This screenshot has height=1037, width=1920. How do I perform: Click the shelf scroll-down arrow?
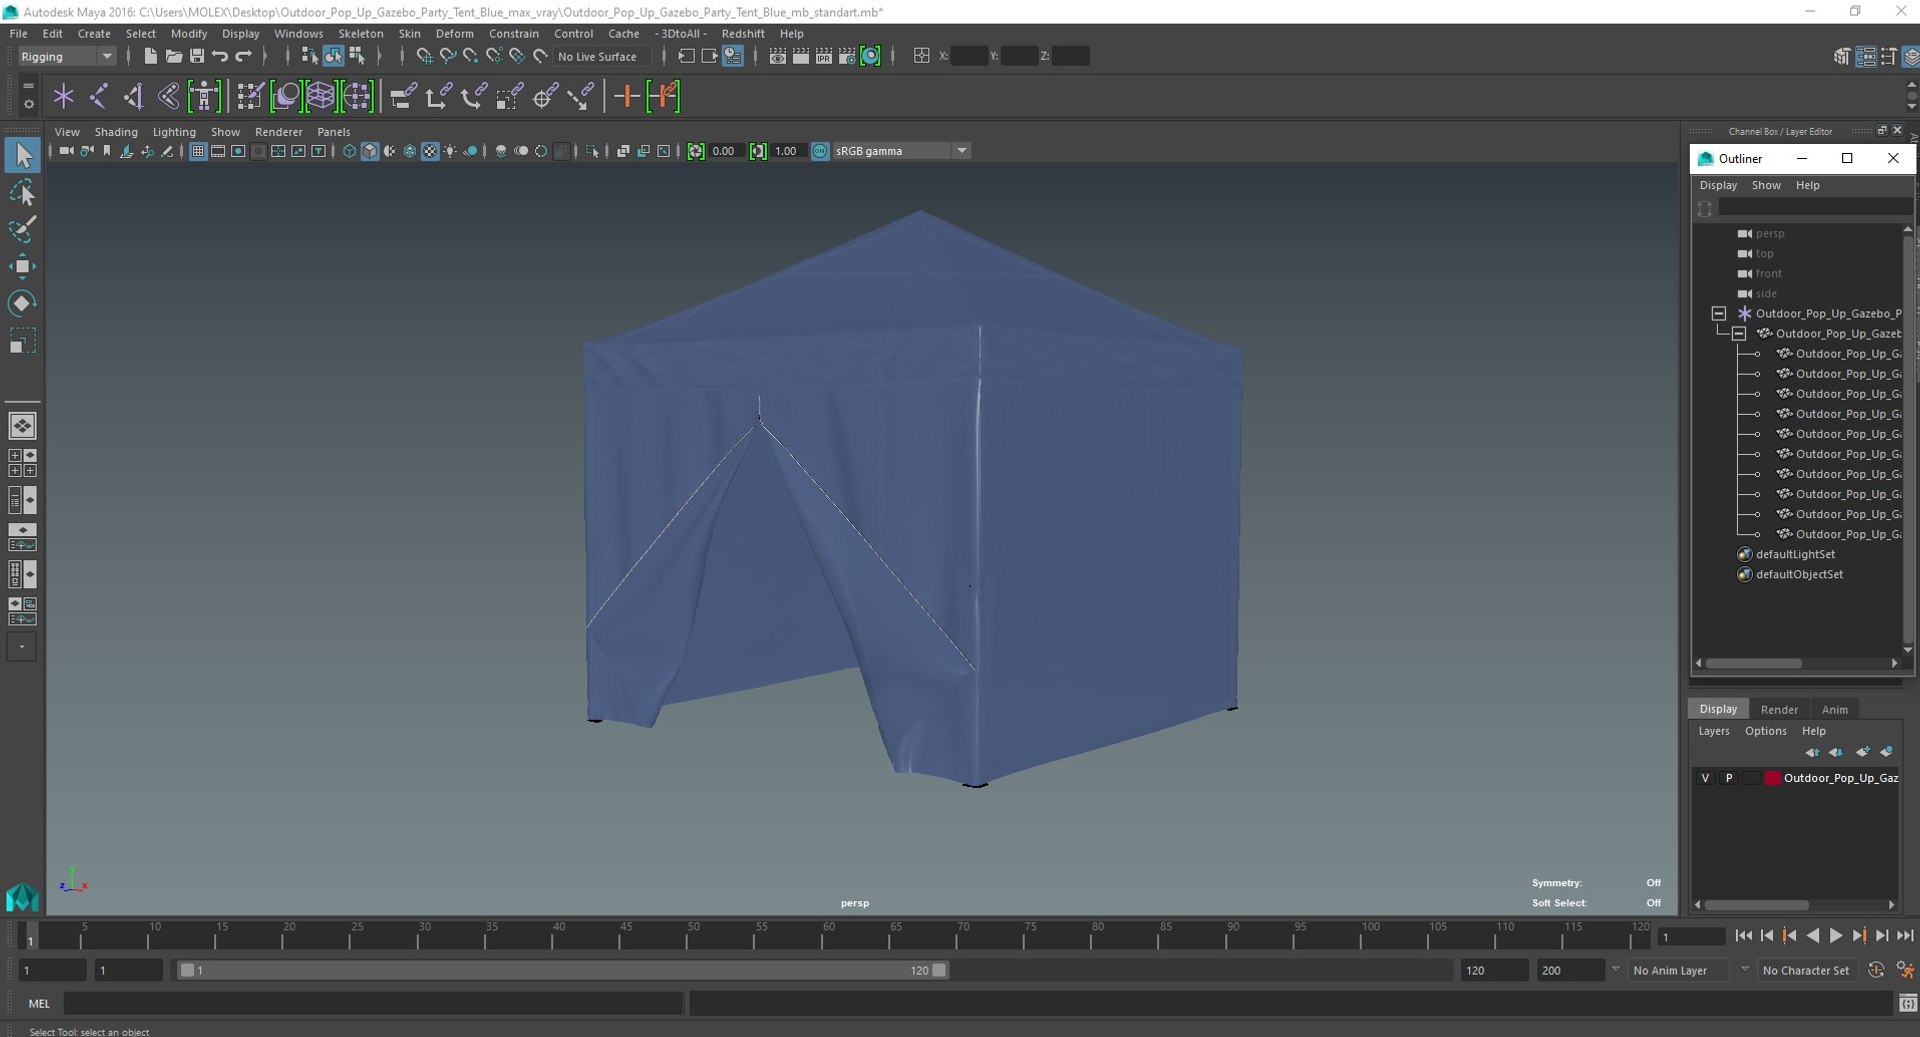pyautogui.click(x=1911, y=107)
